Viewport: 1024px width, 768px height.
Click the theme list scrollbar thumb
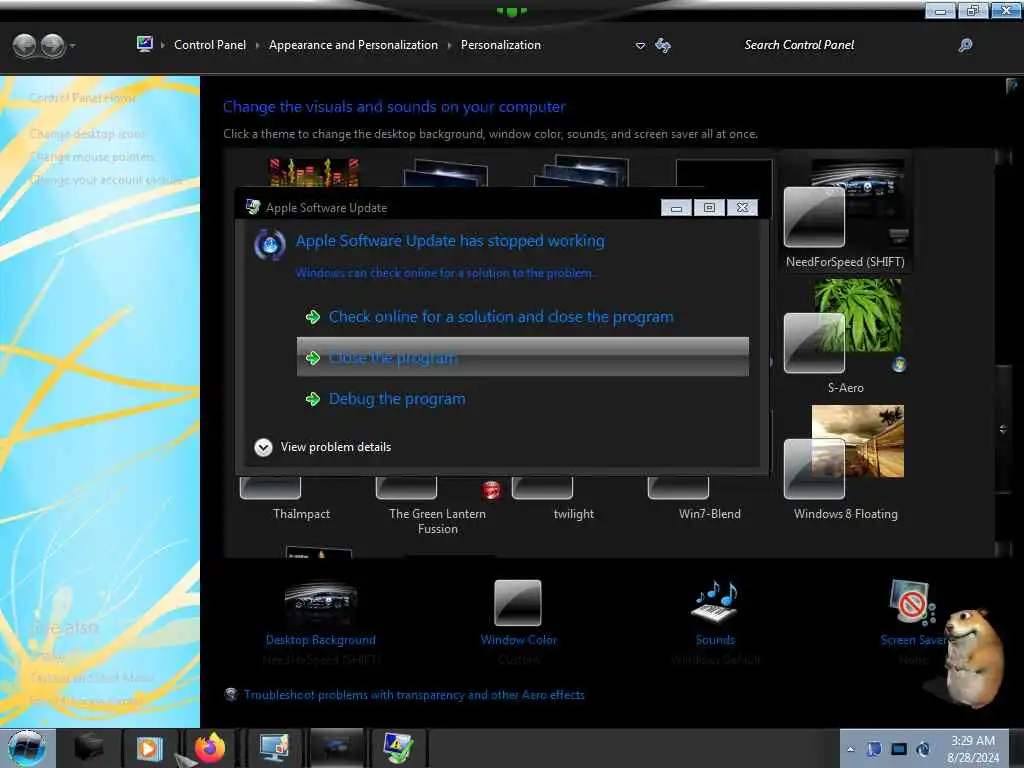(1003, 429)
